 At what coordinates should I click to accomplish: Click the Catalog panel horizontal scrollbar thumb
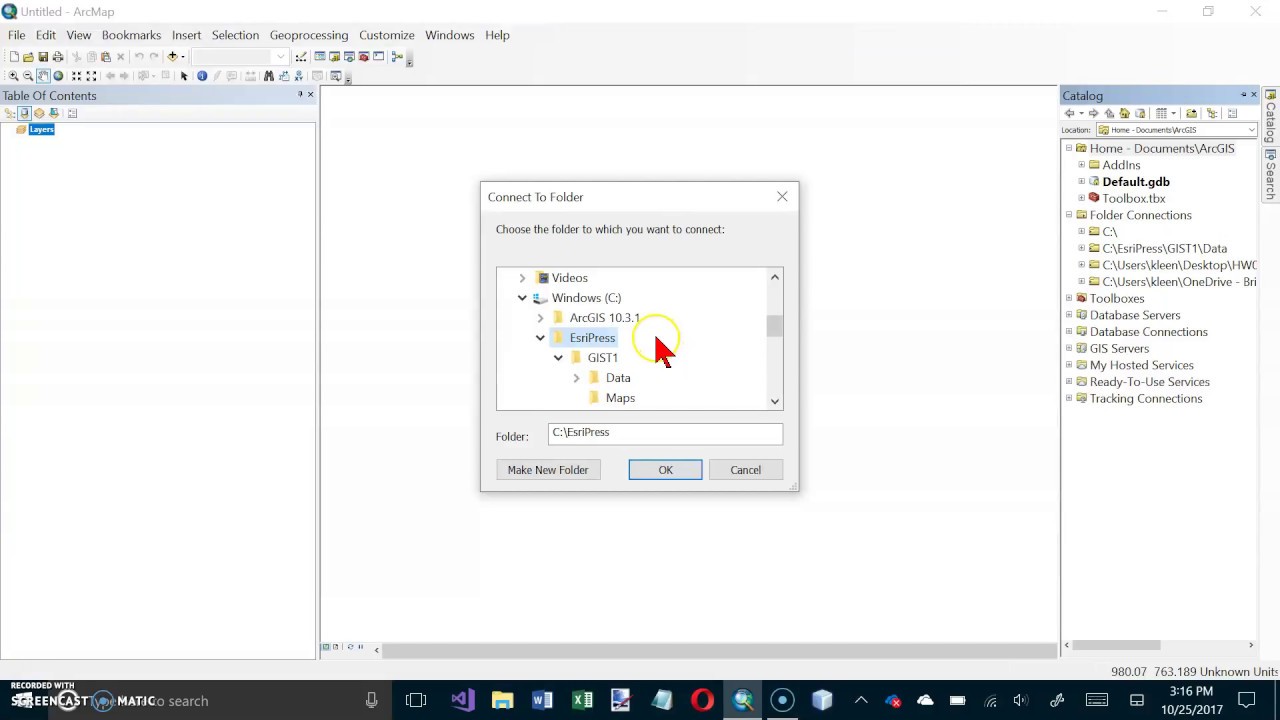[x=1117, y=645]
